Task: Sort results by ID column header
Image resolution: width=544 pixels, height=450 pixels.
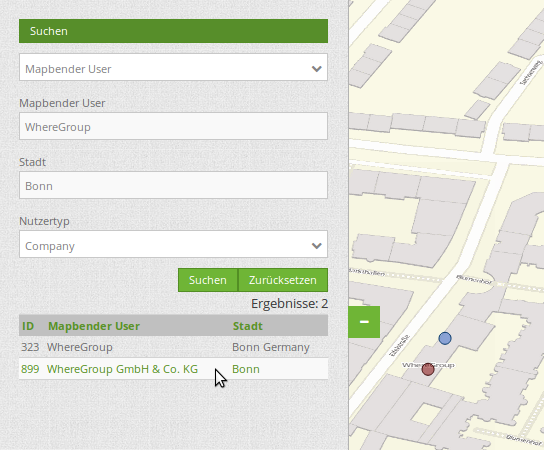Action: tap(28, 326)
